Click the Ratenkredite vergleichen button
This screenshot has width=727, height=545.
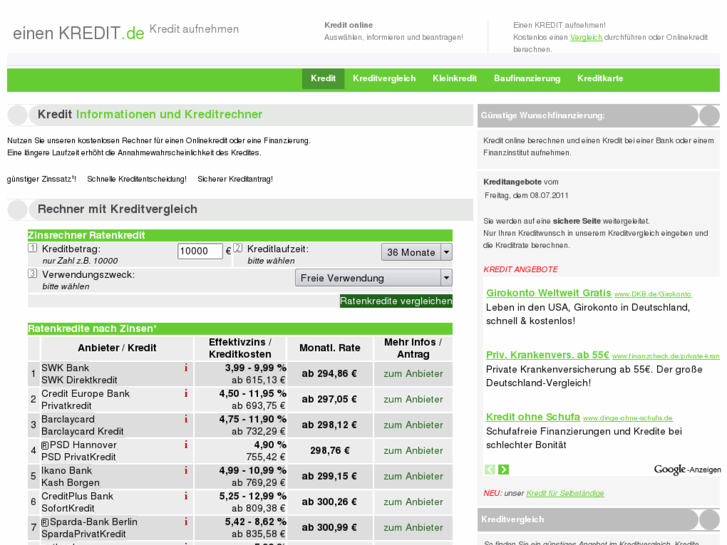click(x=396, y=301)
